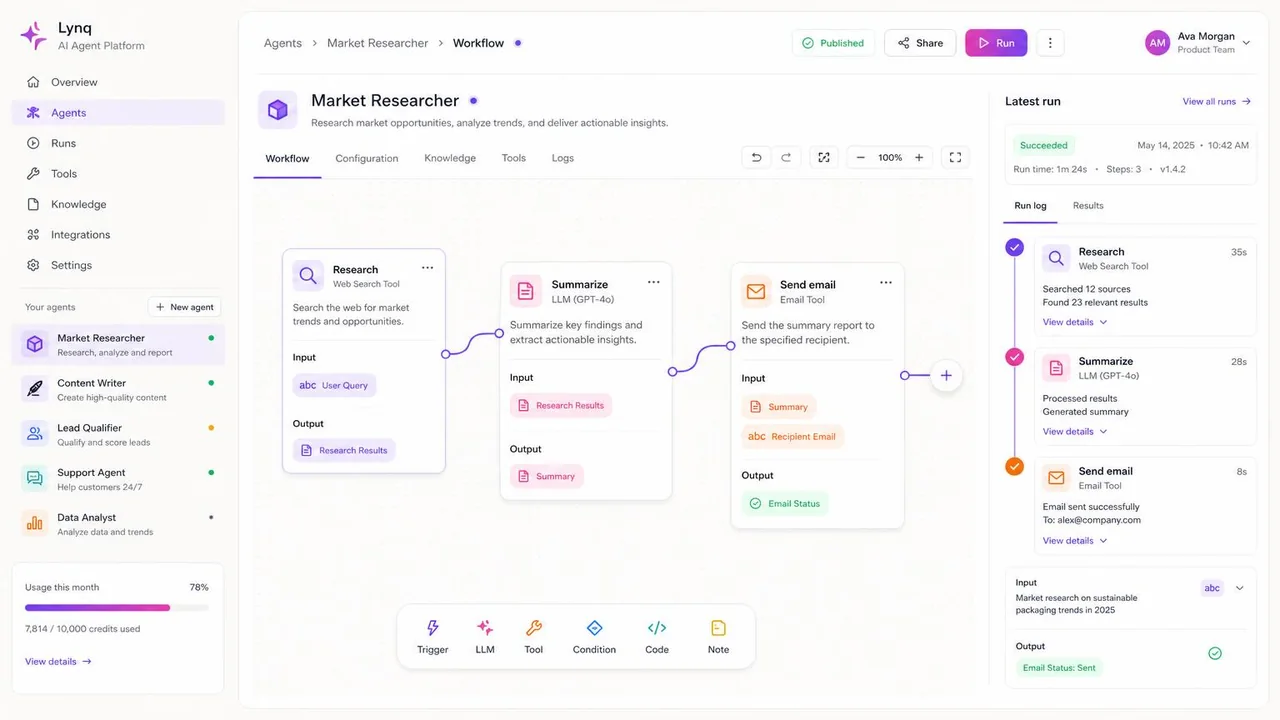Open usage View details link
Image resolution: width=1280 pixels, height=720 pixels.
(58, 661)
